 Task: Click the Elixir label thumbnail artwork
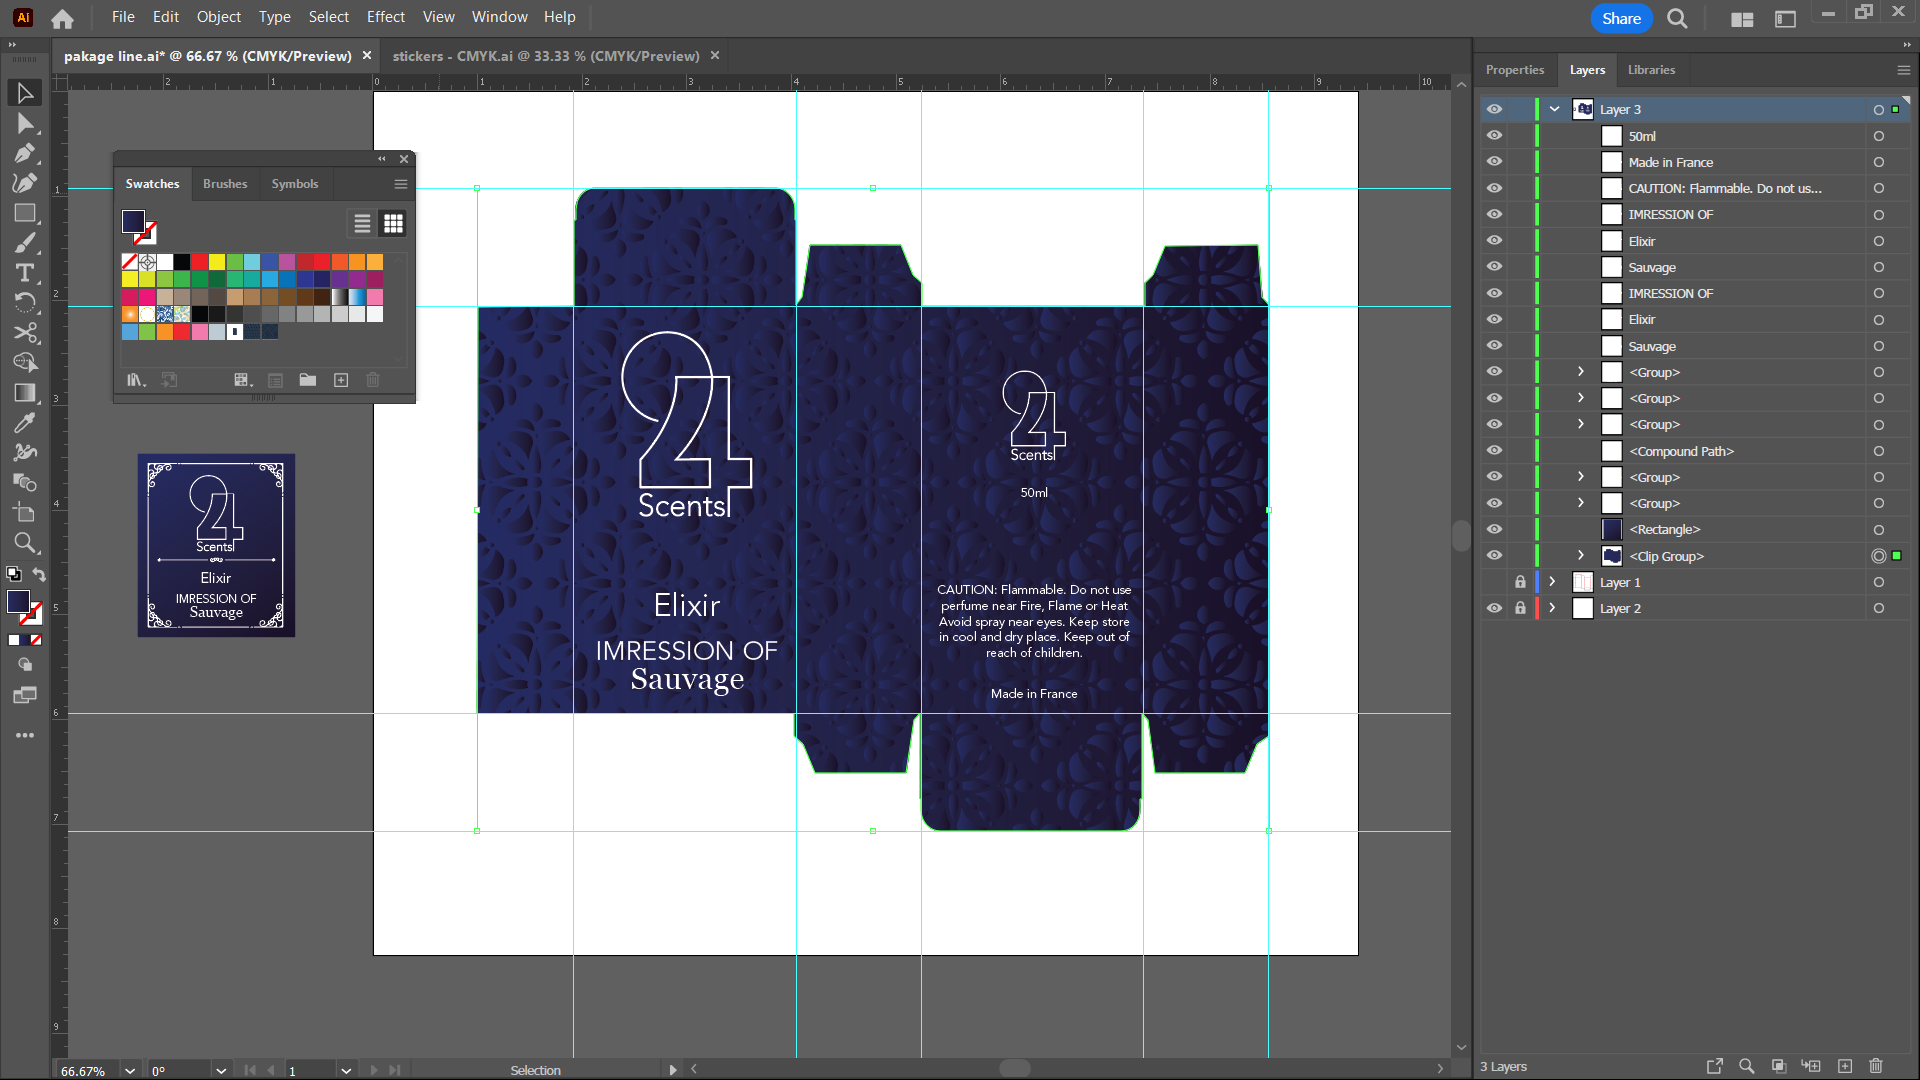coord(216,545)
